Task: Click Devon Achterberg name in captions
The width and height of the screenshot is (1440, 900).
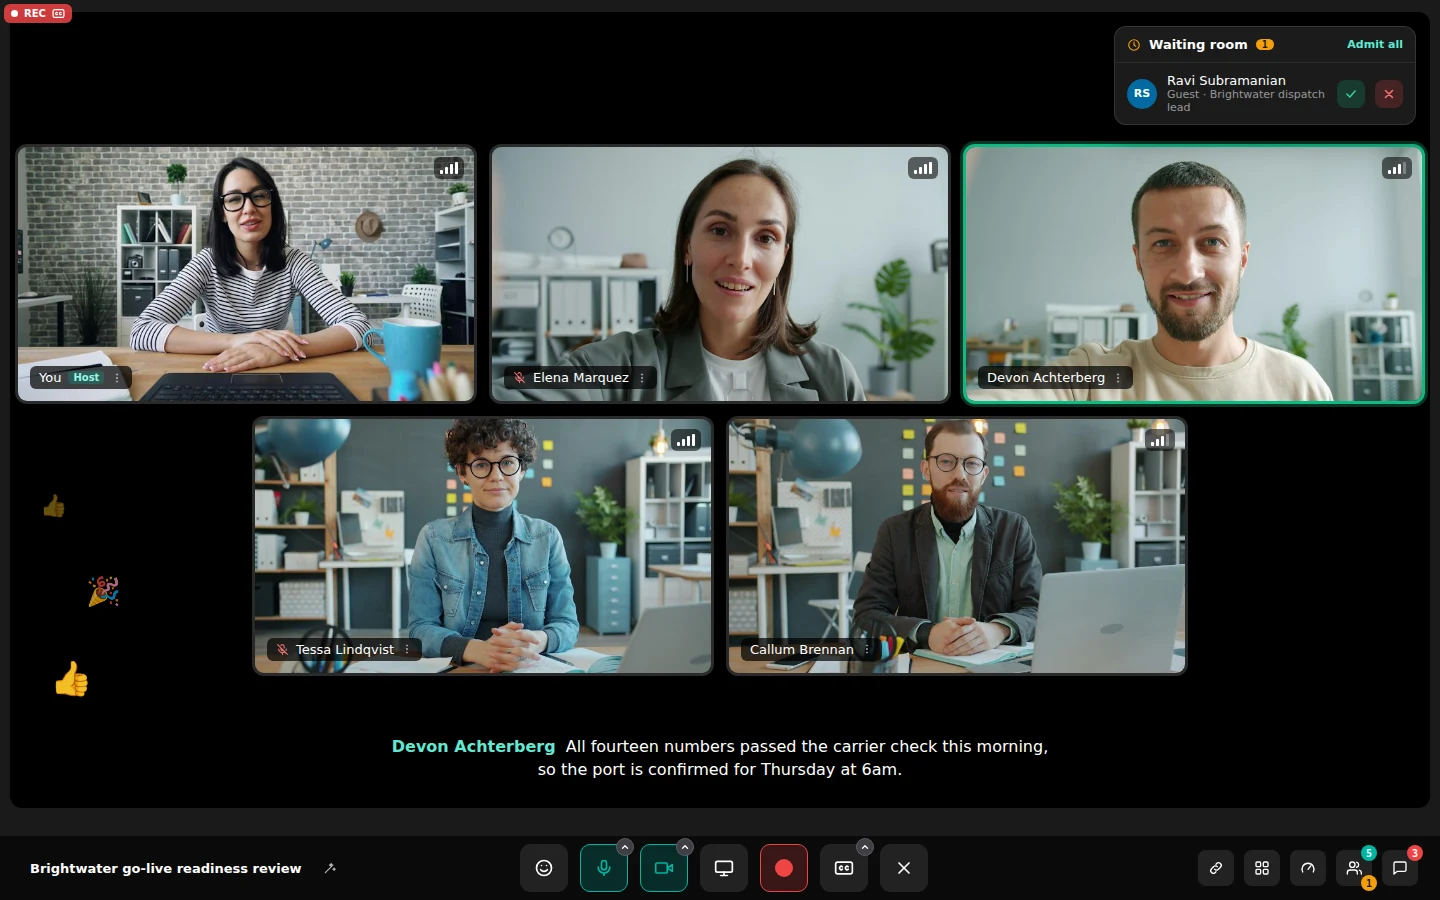Action: coord(473,746)
